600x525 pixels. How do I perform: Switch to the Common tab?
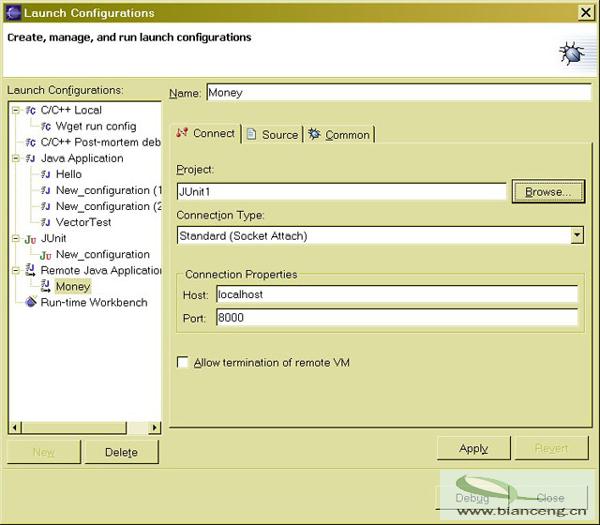click(339, 134)
